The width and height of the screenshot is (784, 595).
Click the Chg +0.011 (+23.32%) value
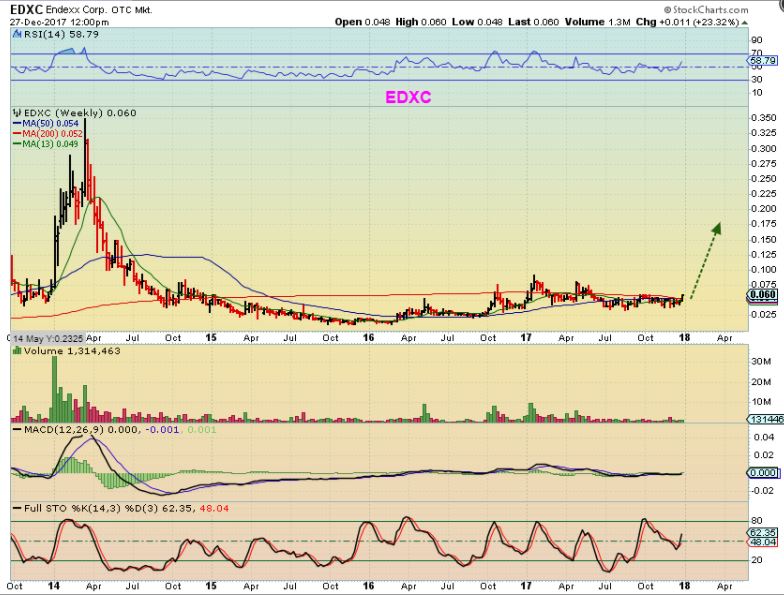(x=690, y=22)
